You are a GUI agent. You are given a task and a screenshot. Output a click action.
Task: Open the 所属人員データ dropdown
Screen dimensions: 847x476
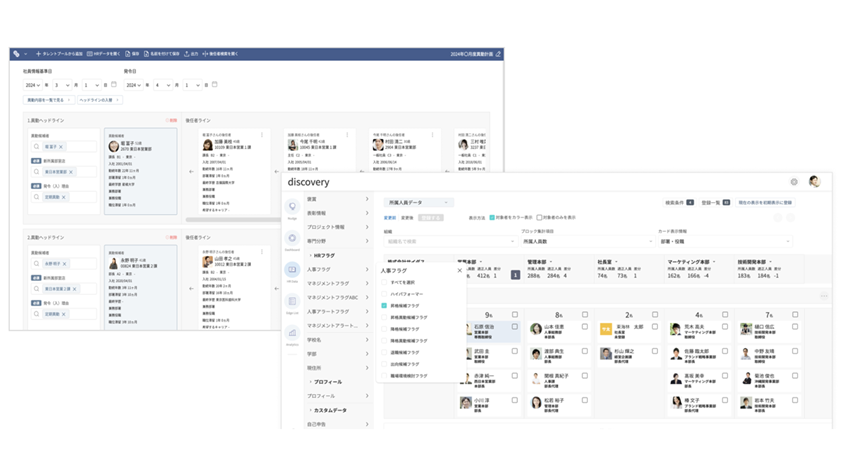coord(417,202)
